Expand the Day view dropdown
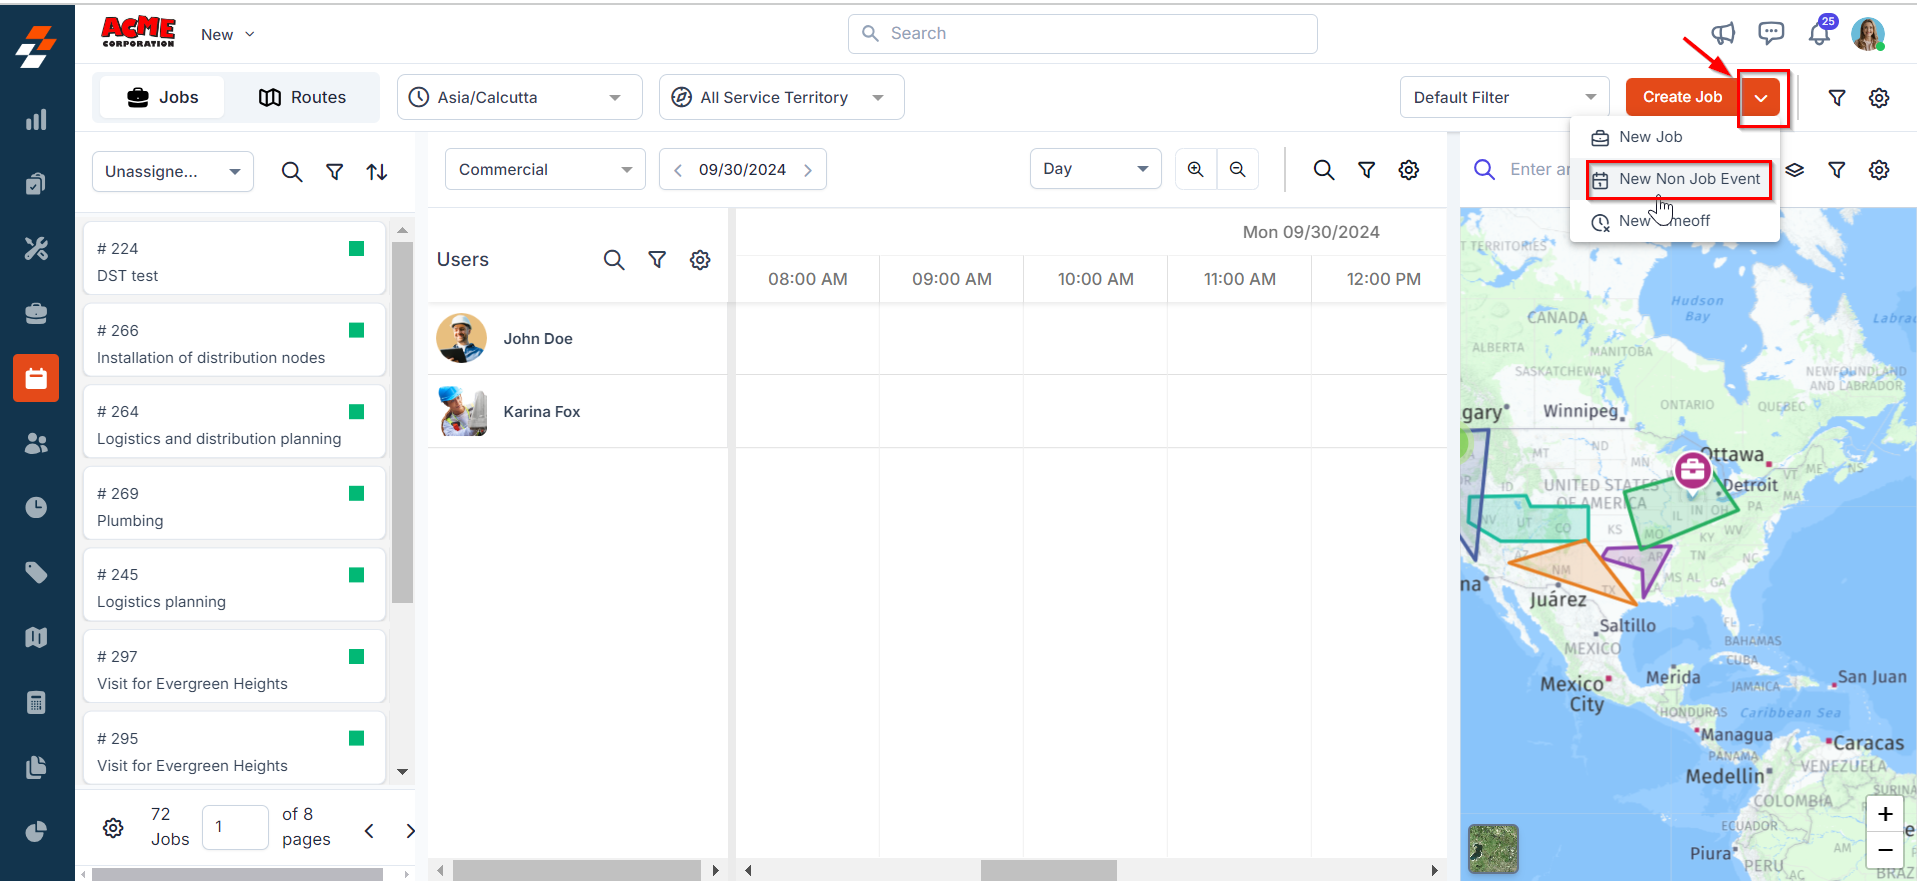The height and width of the screenshot is (881, 1917). click(x=1095, y=169)
